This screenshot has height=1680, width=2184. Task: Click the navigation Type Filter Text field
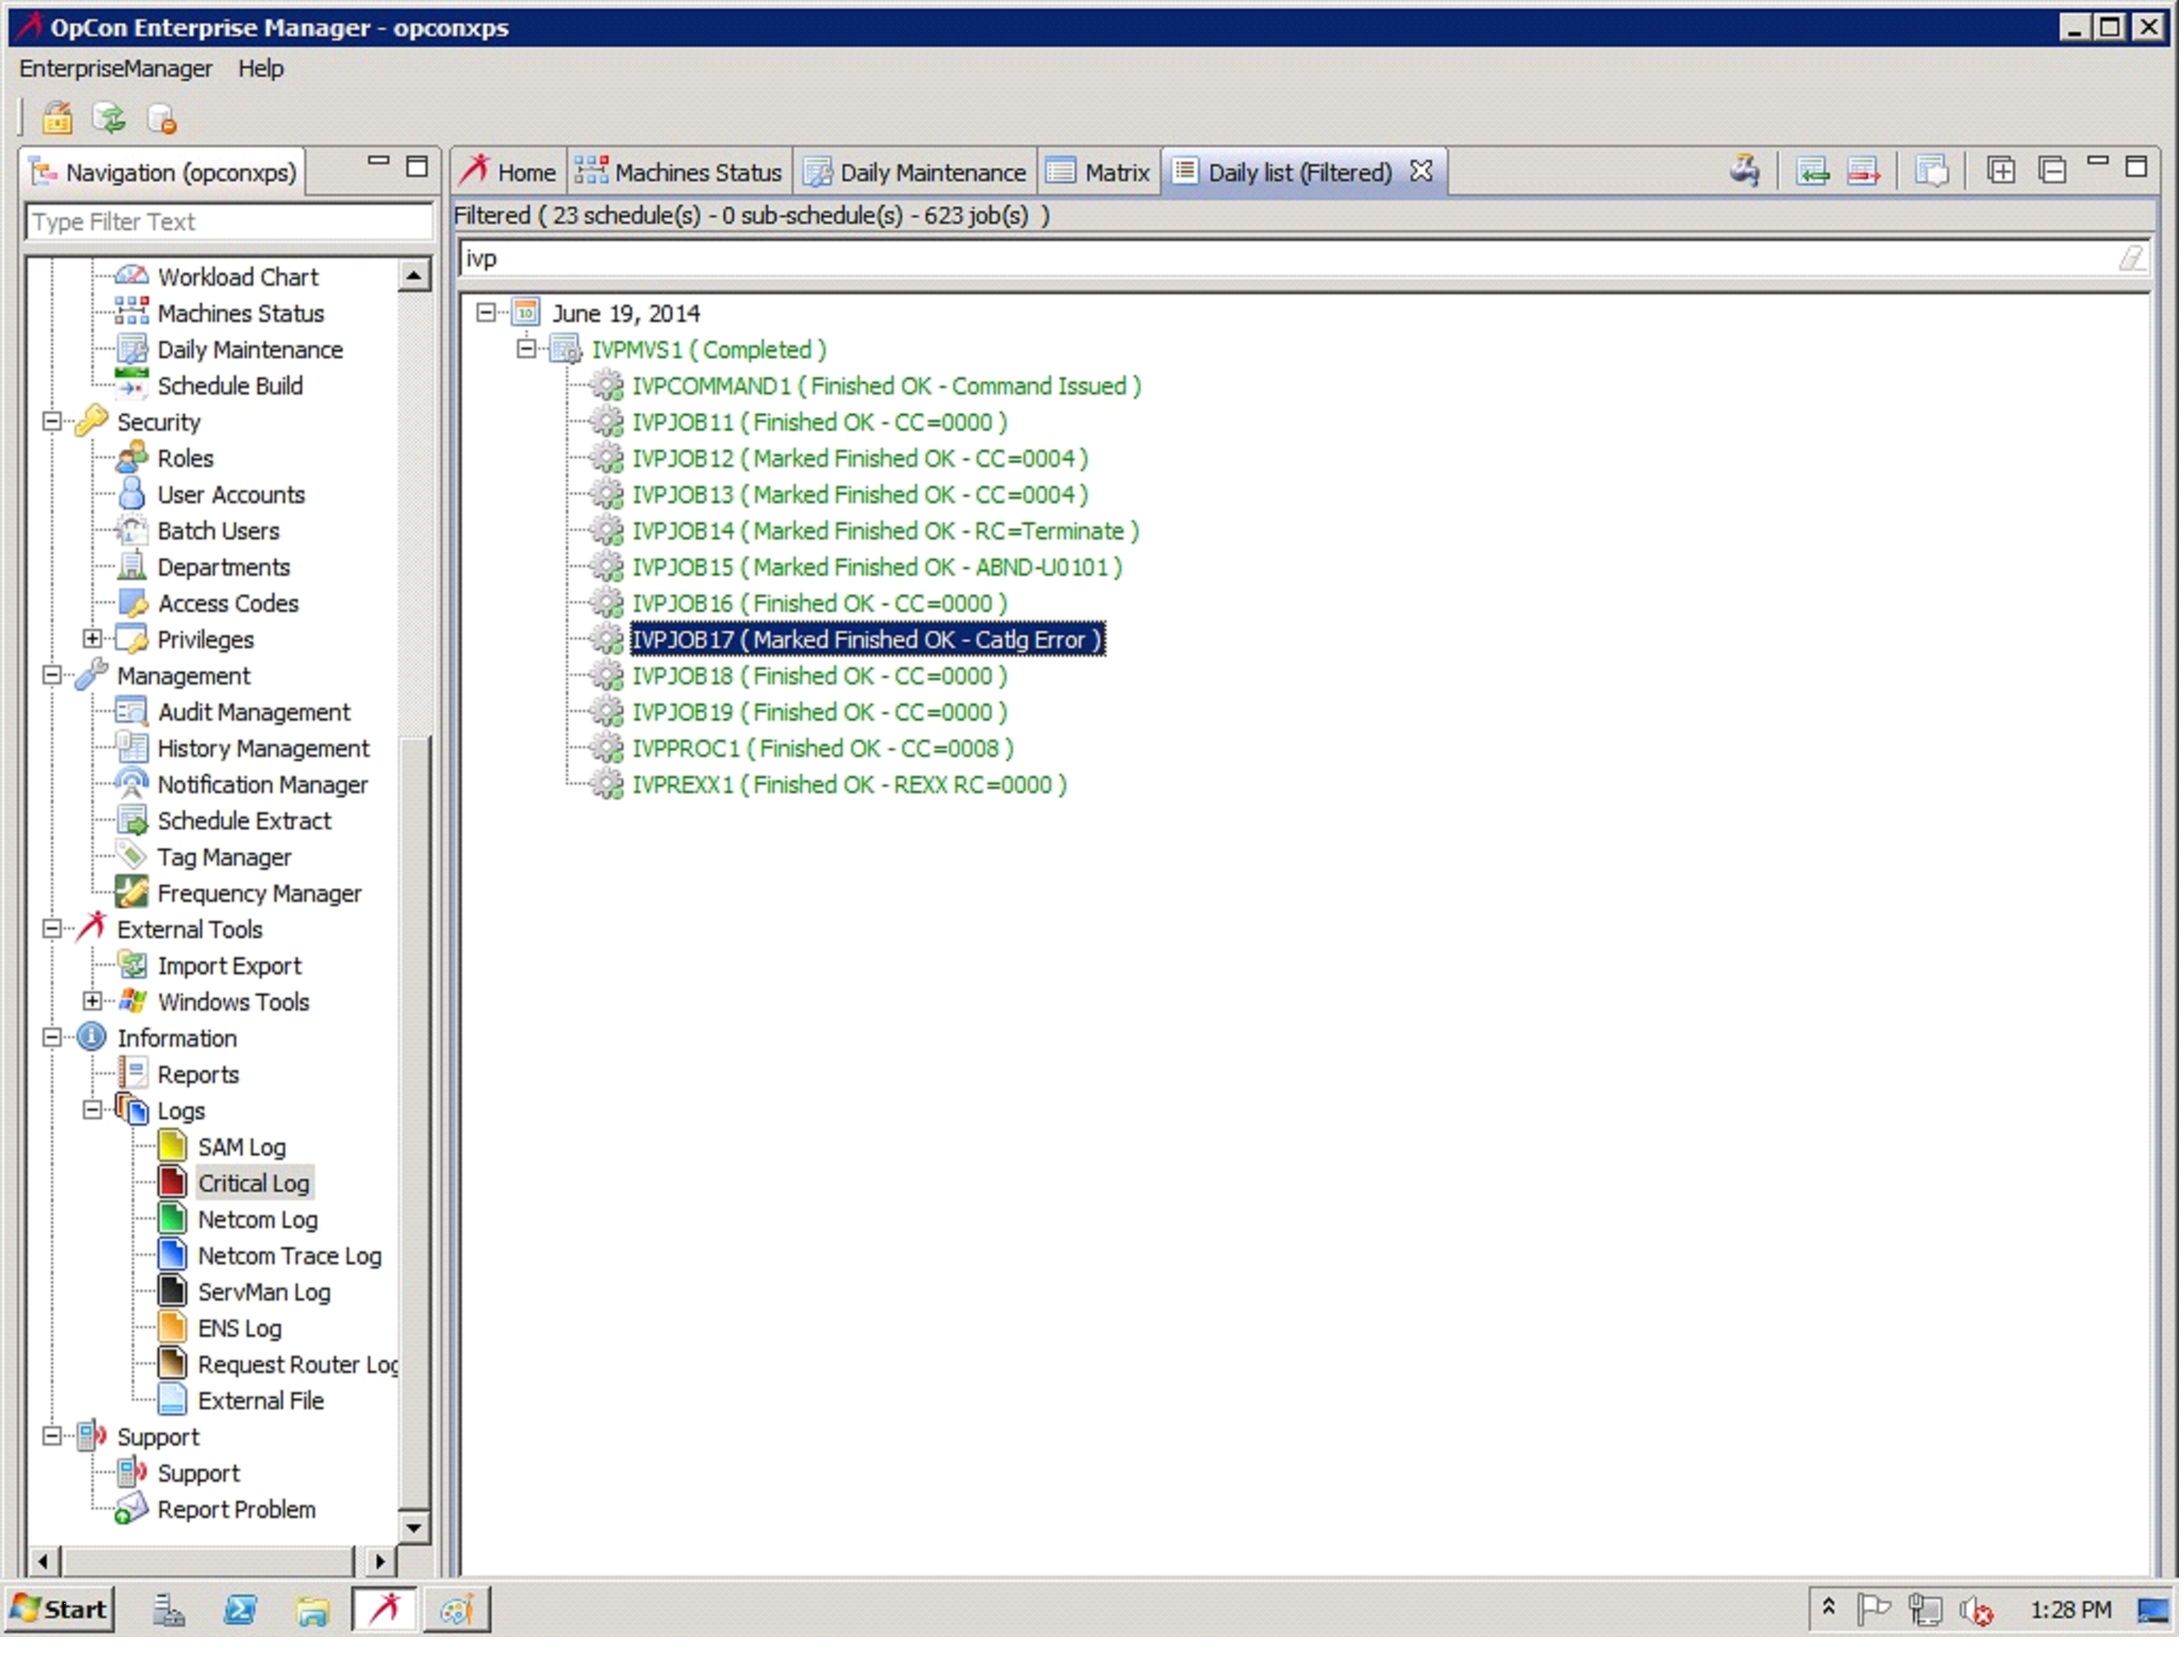tap(229, 222)
